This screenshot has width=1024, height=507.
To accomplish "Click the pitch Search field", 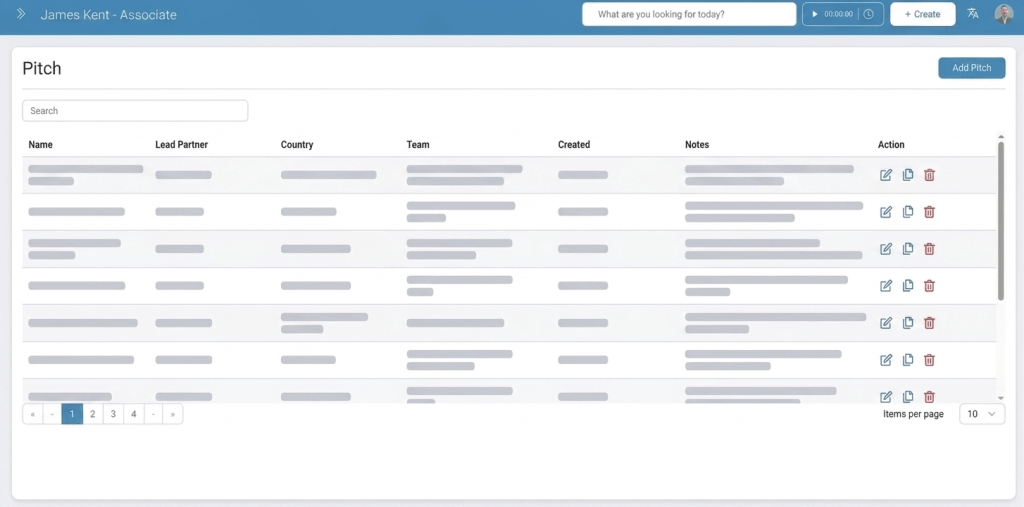I will click(135, 111).
